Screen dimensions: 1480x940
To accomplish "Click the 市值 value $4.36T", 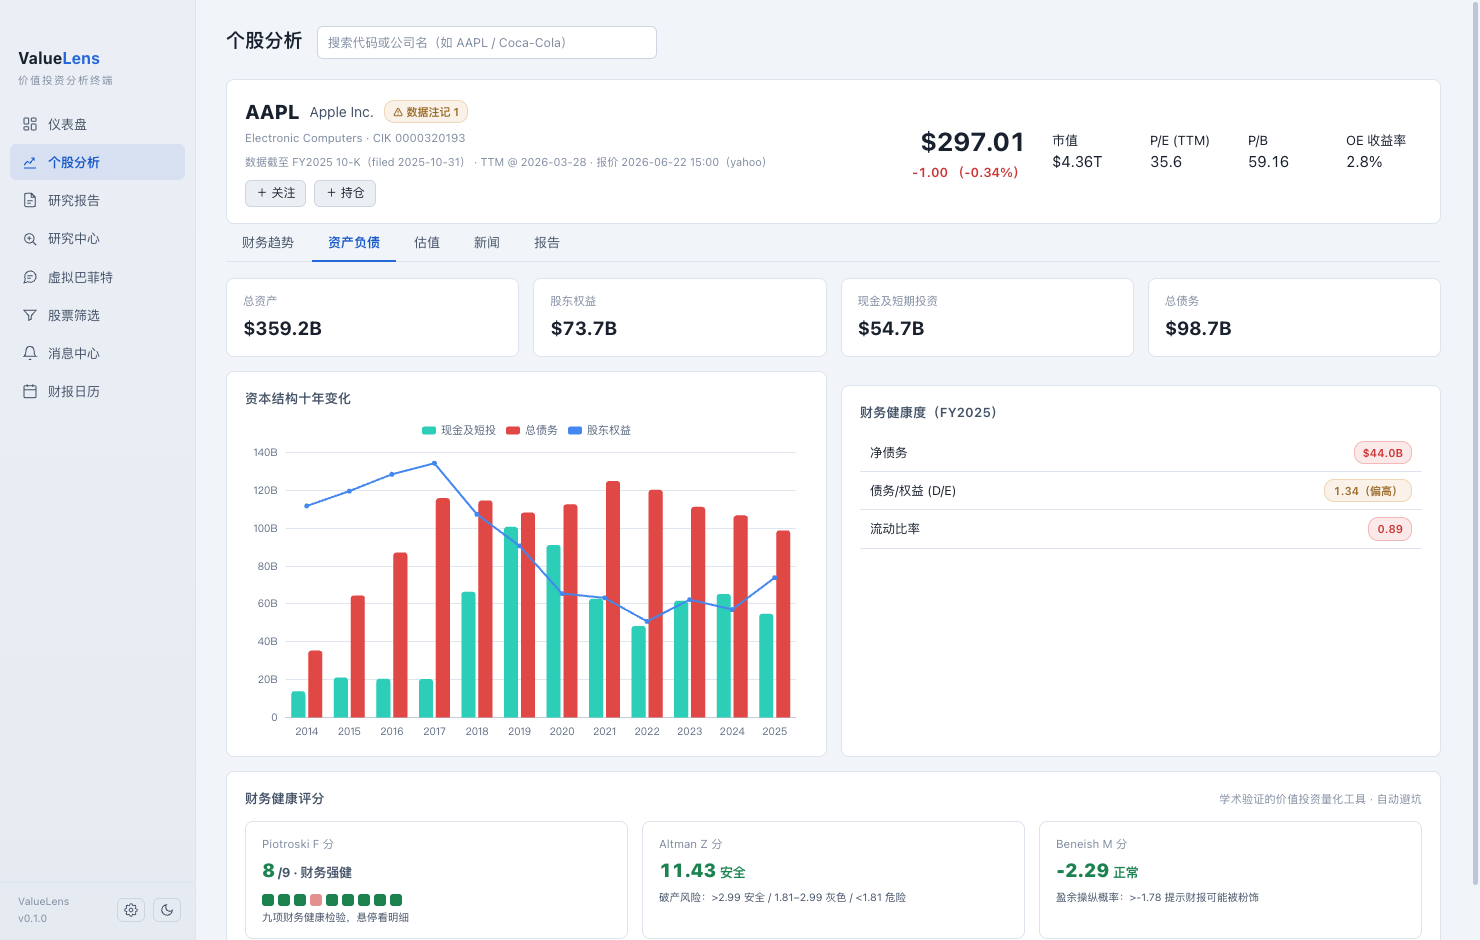I will pyautogui.click(x=1077, y=162).
